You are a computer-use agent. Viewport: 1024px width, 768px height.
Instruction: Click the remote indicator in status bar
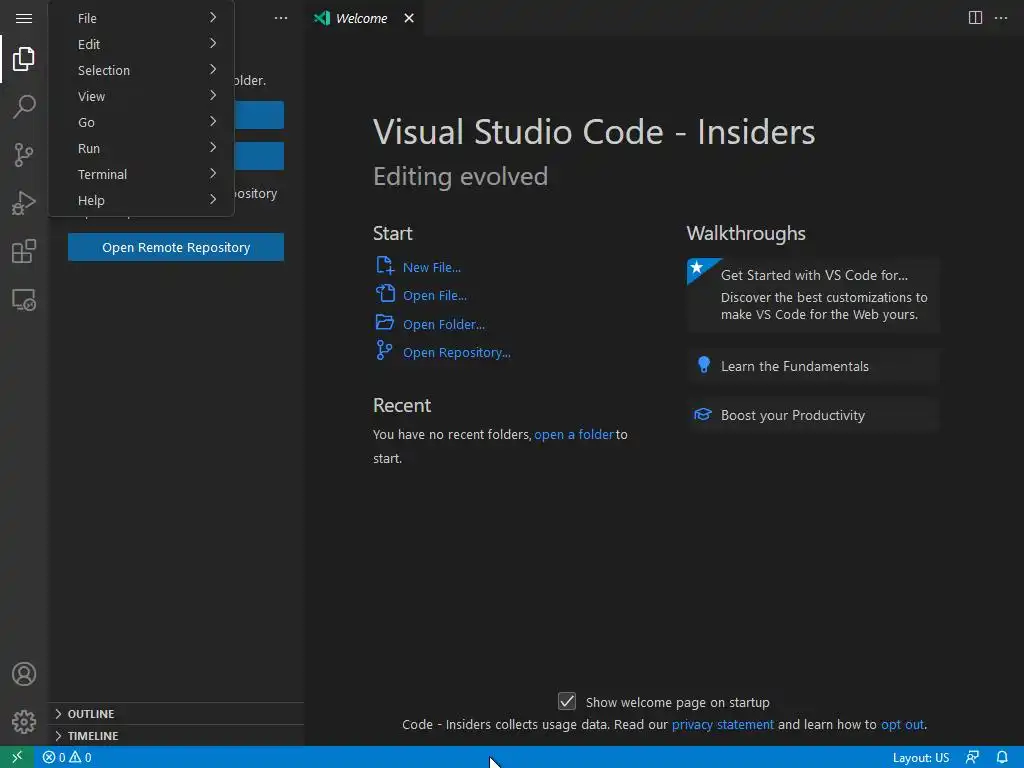pyautogui.click(x=17, y=757)
